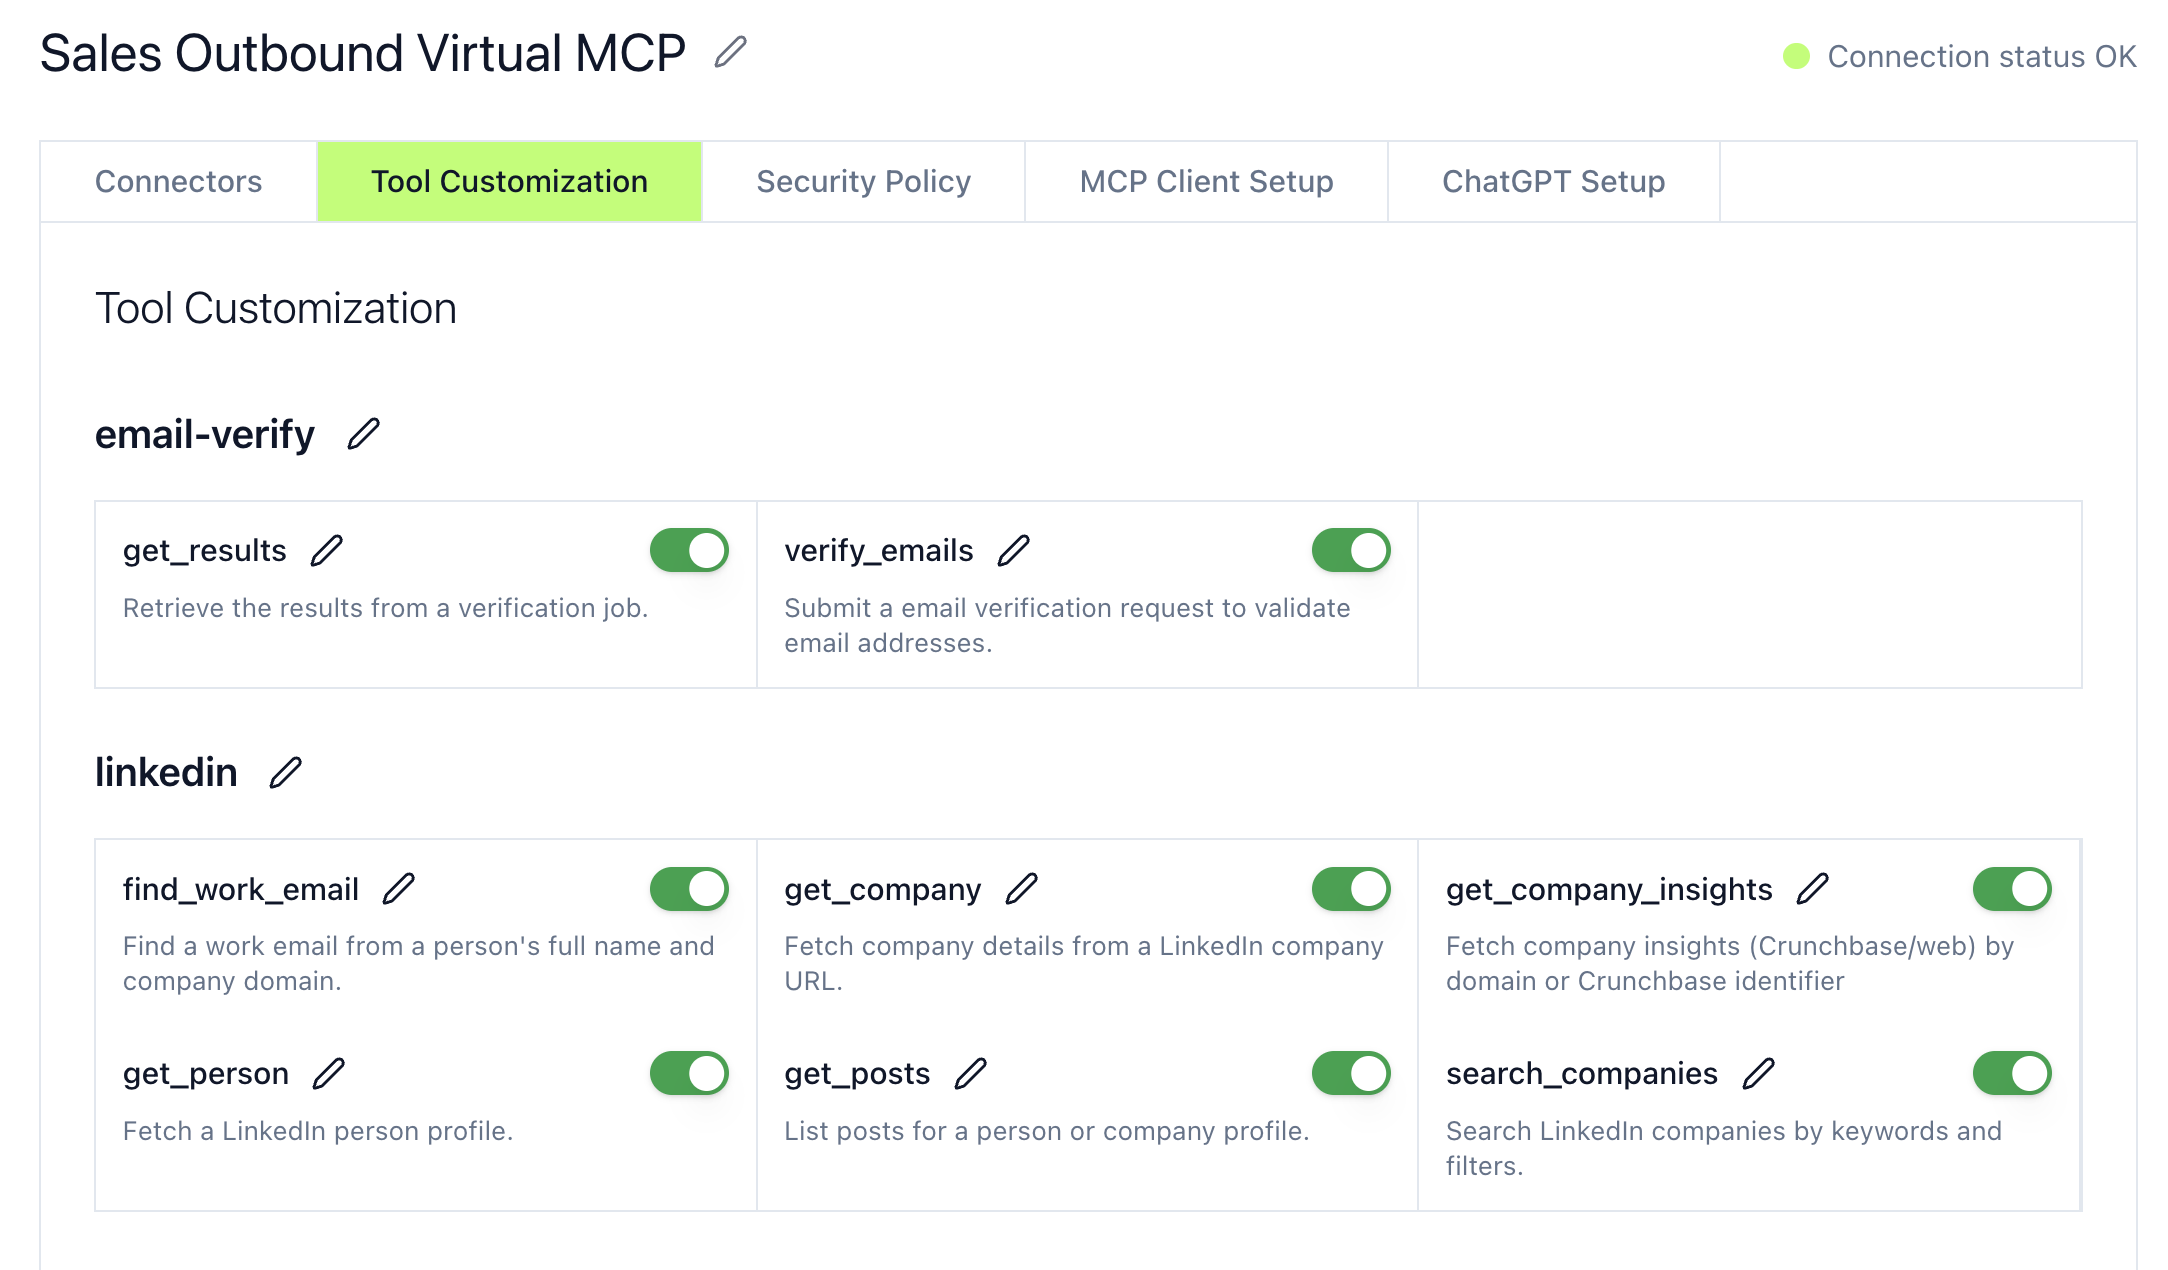Edit the find_work_email tool name
The height and width of the screenshot is (1270, 2168).
[x=398, y=887]
